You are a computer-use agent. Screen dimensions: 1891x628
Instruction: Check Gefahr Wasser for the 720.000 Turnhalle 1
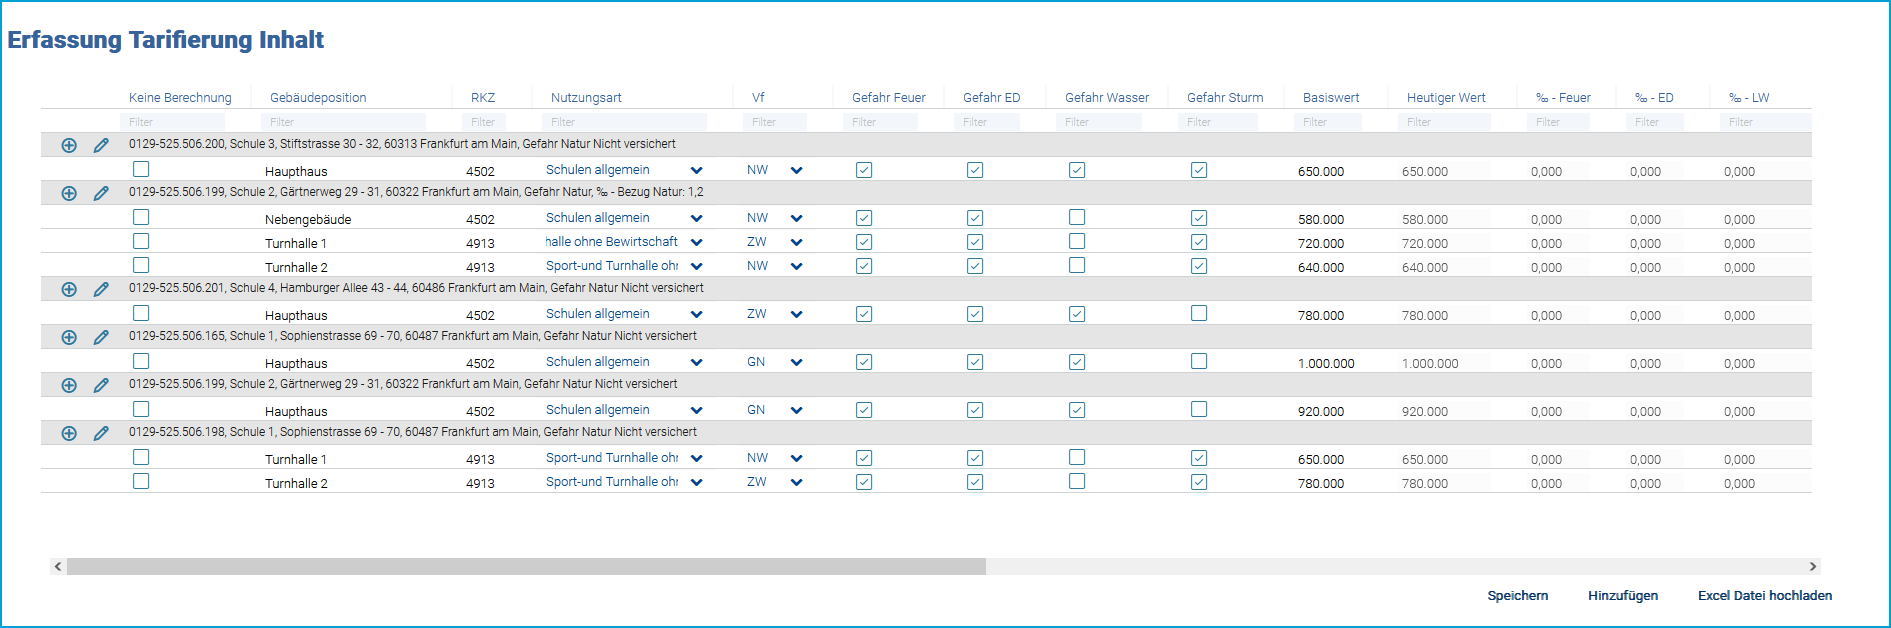(1077, 241)
